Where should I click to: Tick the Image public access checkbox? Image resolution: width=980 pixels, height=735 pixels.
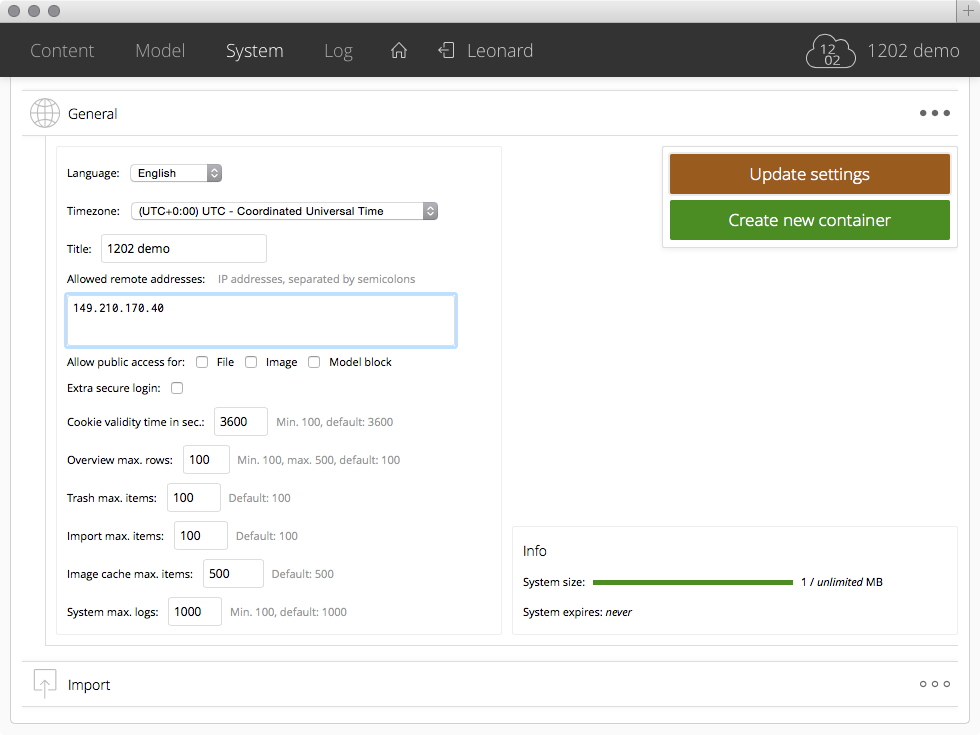click(x=251, y=362)
